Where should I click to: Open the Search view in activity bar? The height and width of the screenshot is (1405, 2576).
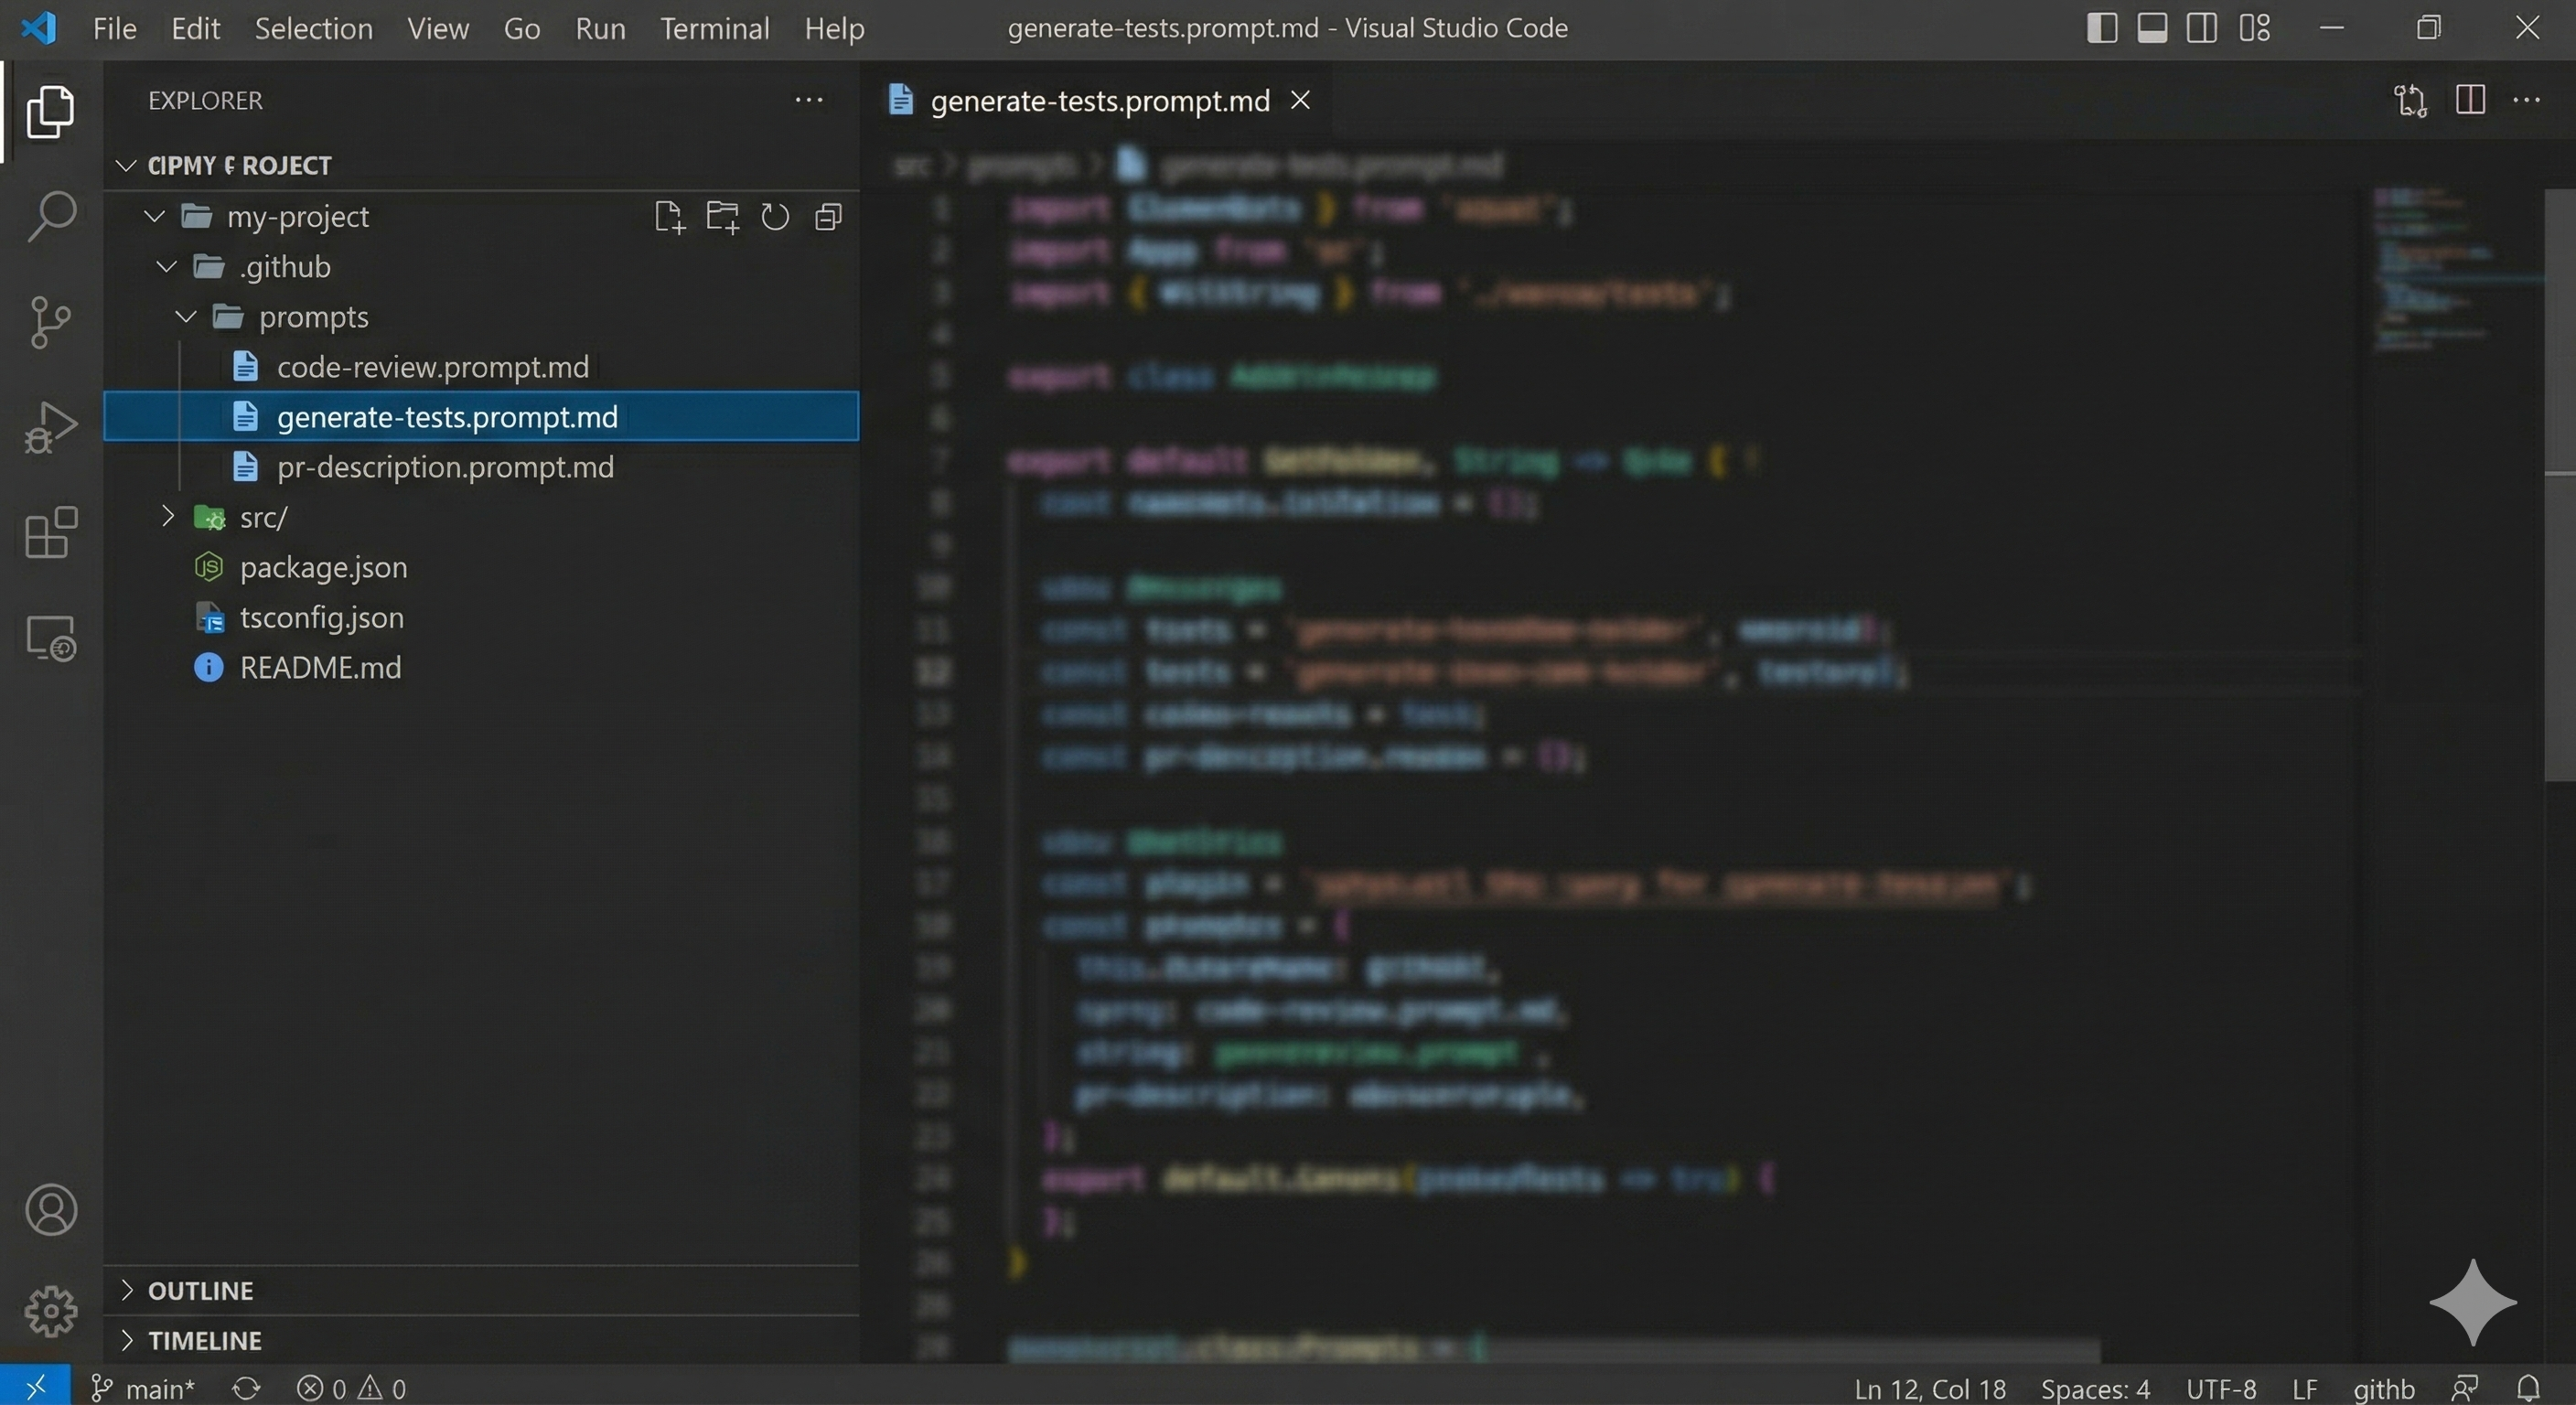click(50, 215)
